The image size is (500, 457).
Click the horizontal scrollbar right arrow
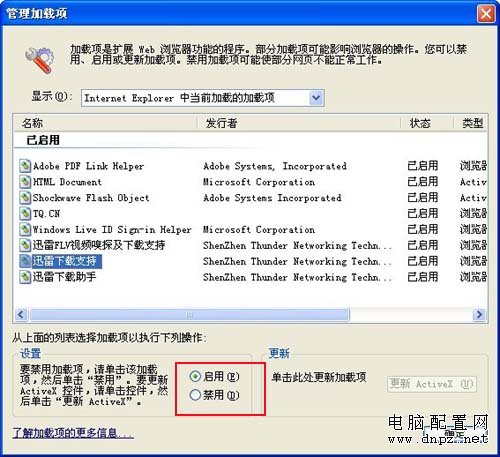(x=479, y=314)
